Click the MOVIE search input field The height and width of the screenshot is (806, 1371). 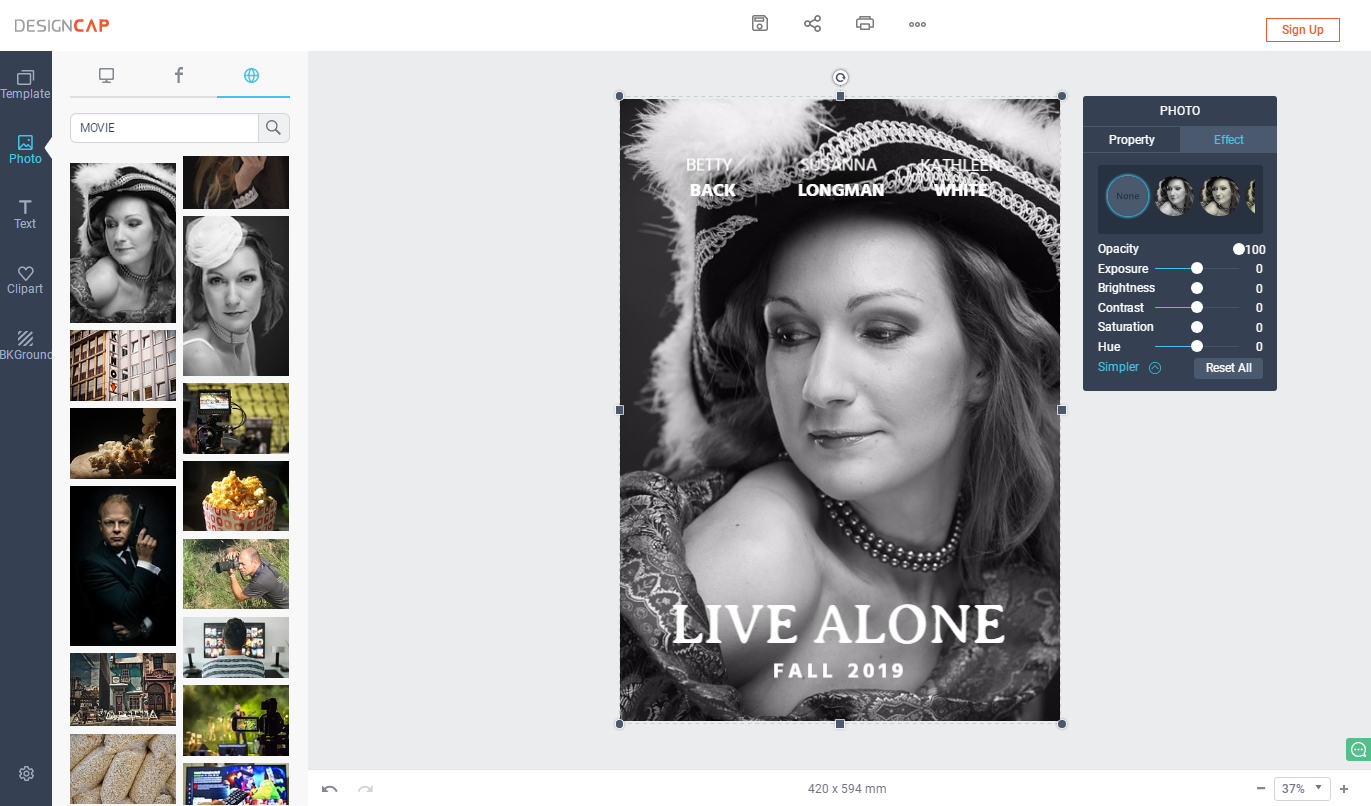[x=165, y=128]
